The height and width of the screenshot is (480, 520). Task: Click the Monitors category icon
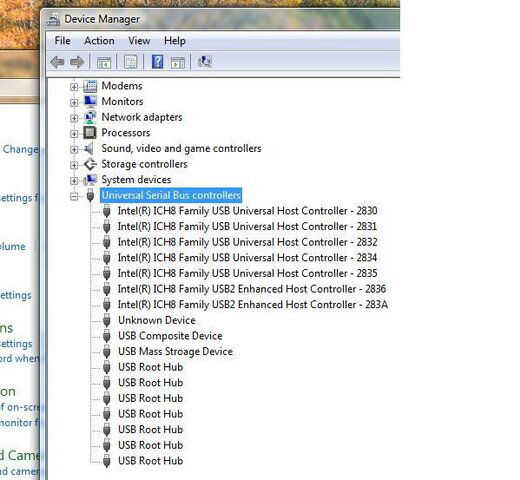pyautogui.click(x=90, y=101)
